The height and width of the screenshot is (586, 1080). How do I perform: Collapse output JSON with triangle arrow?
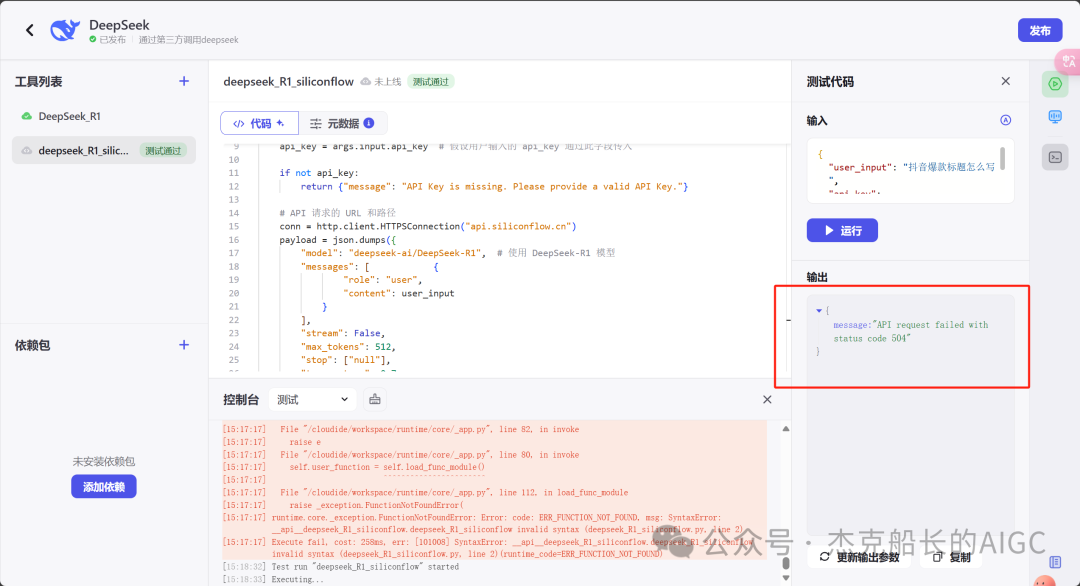[819, 311]
